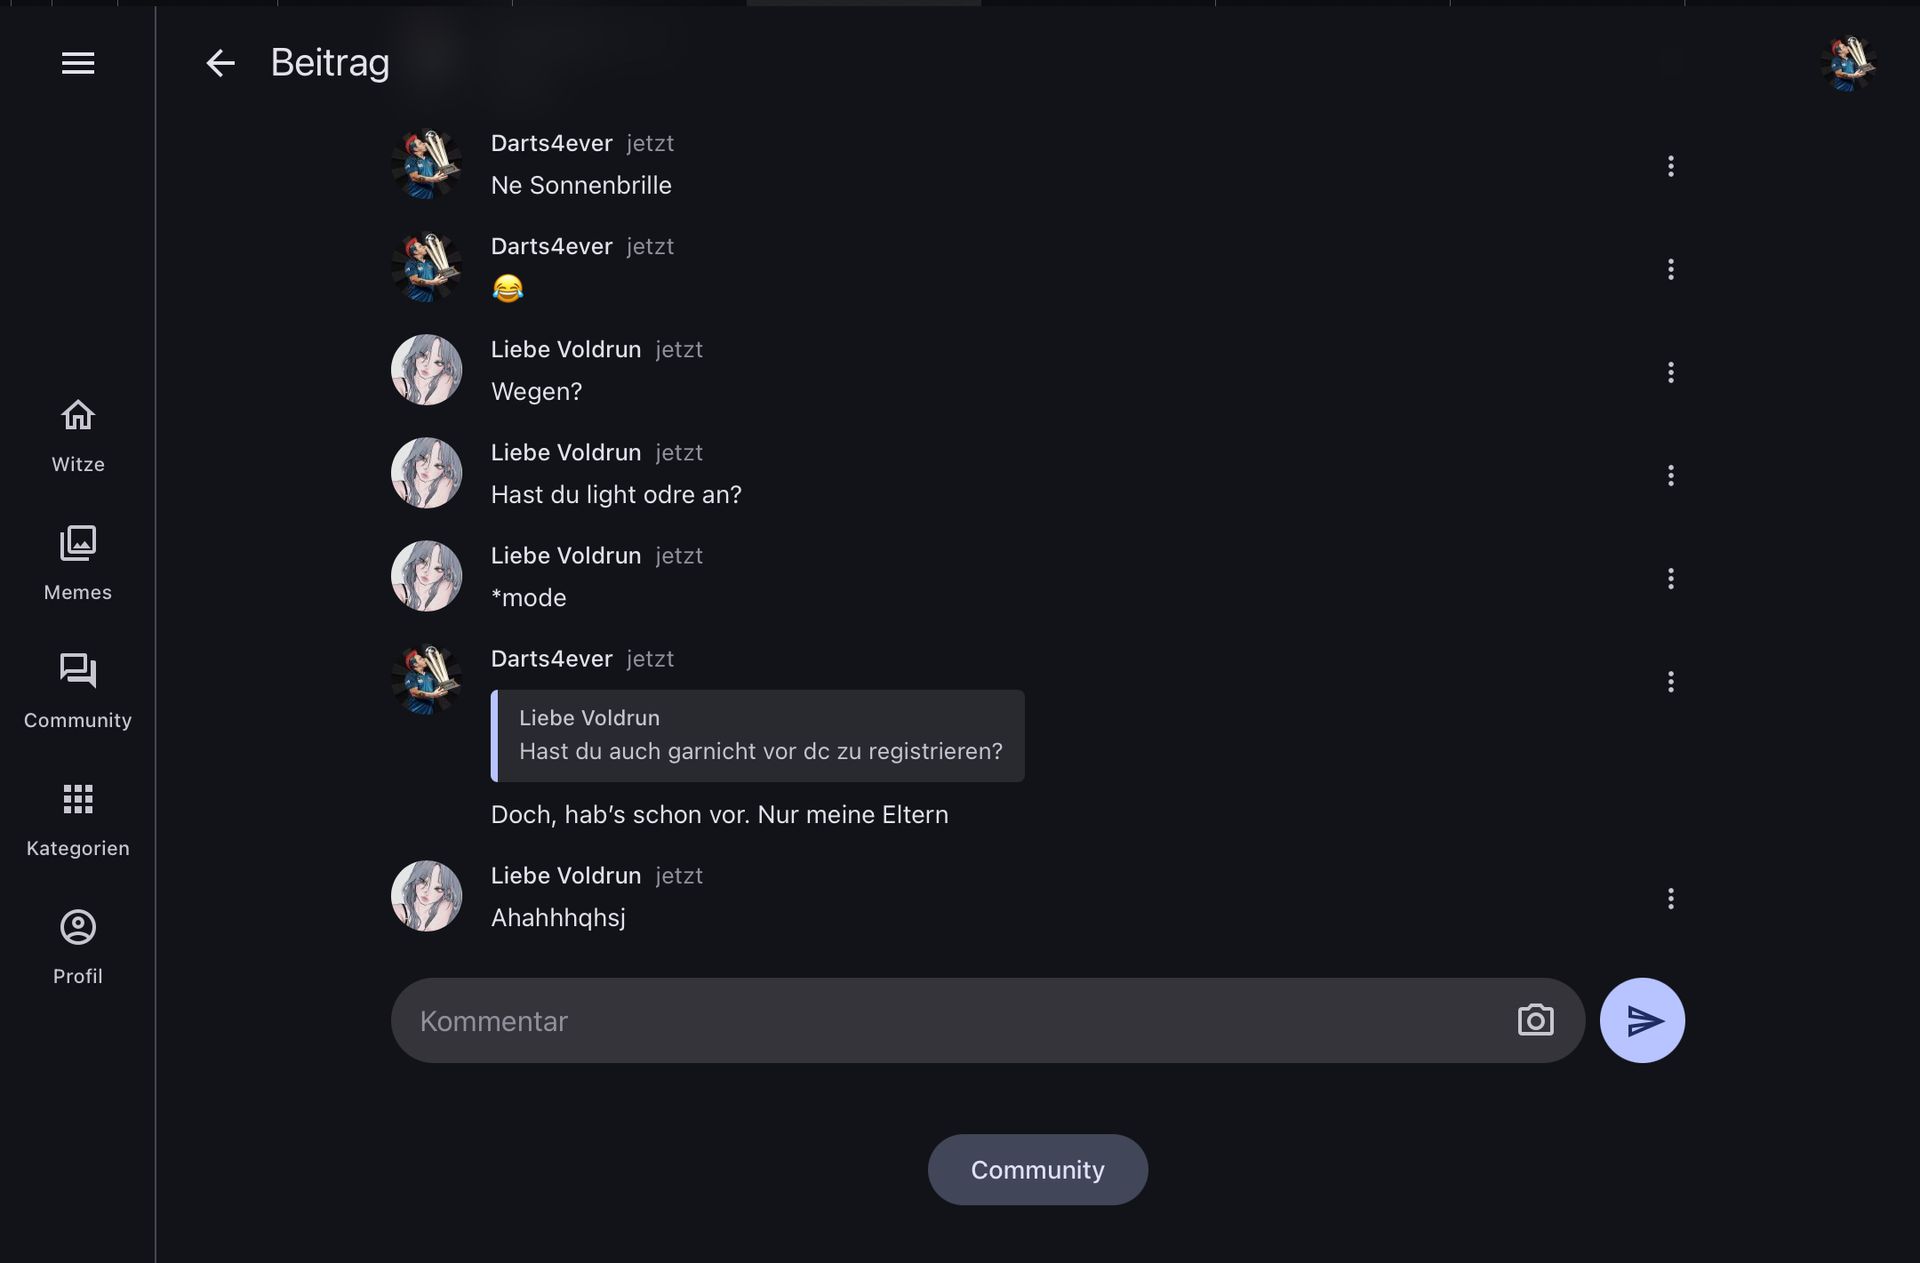Open Kategorien from the sidebar
This screenshot has height=1263, width=1920.
point(78,820)
